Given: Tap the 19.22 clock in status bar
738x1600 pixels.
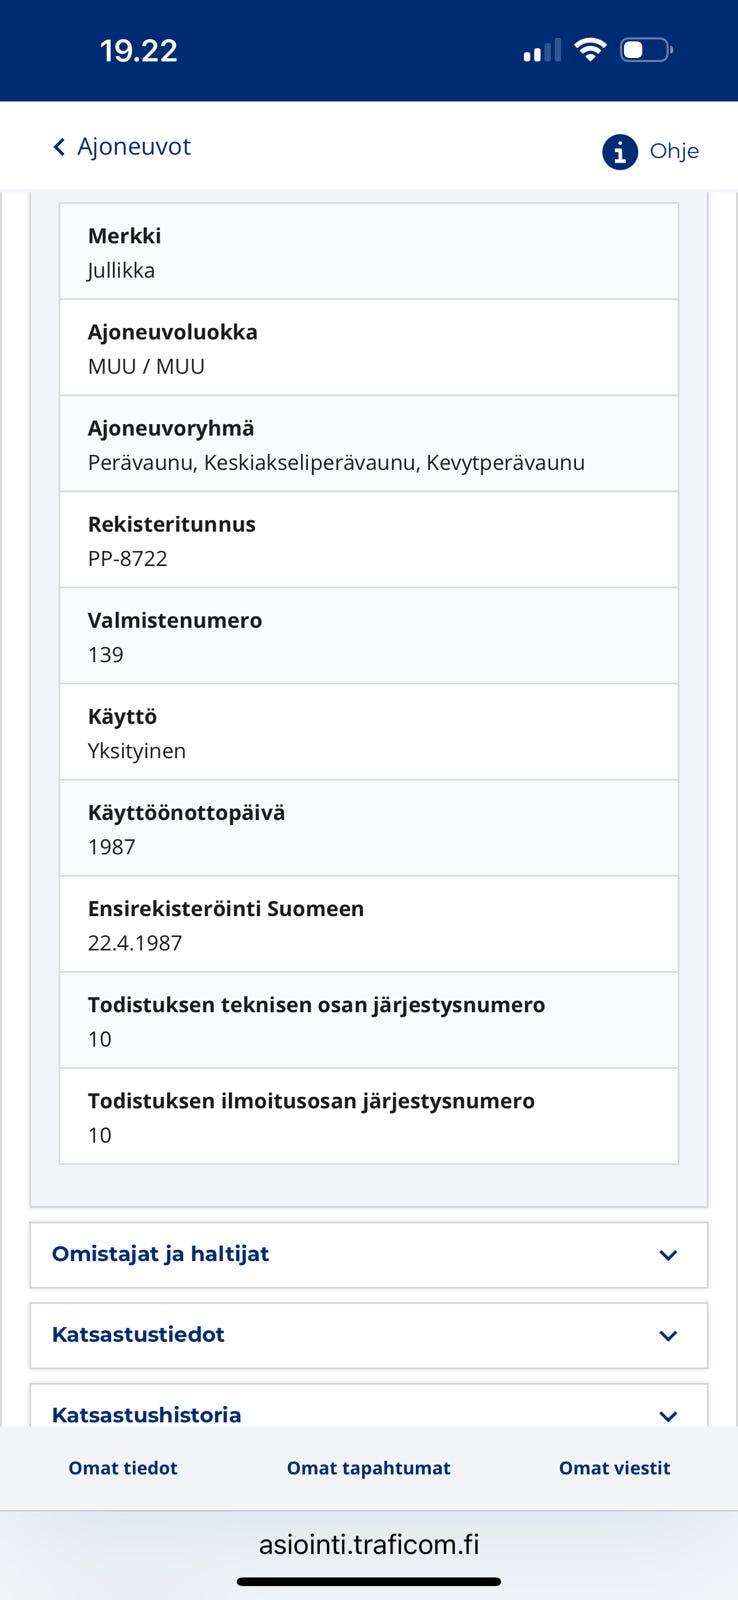Looking at the screenshot, I should tap(139, 50).
